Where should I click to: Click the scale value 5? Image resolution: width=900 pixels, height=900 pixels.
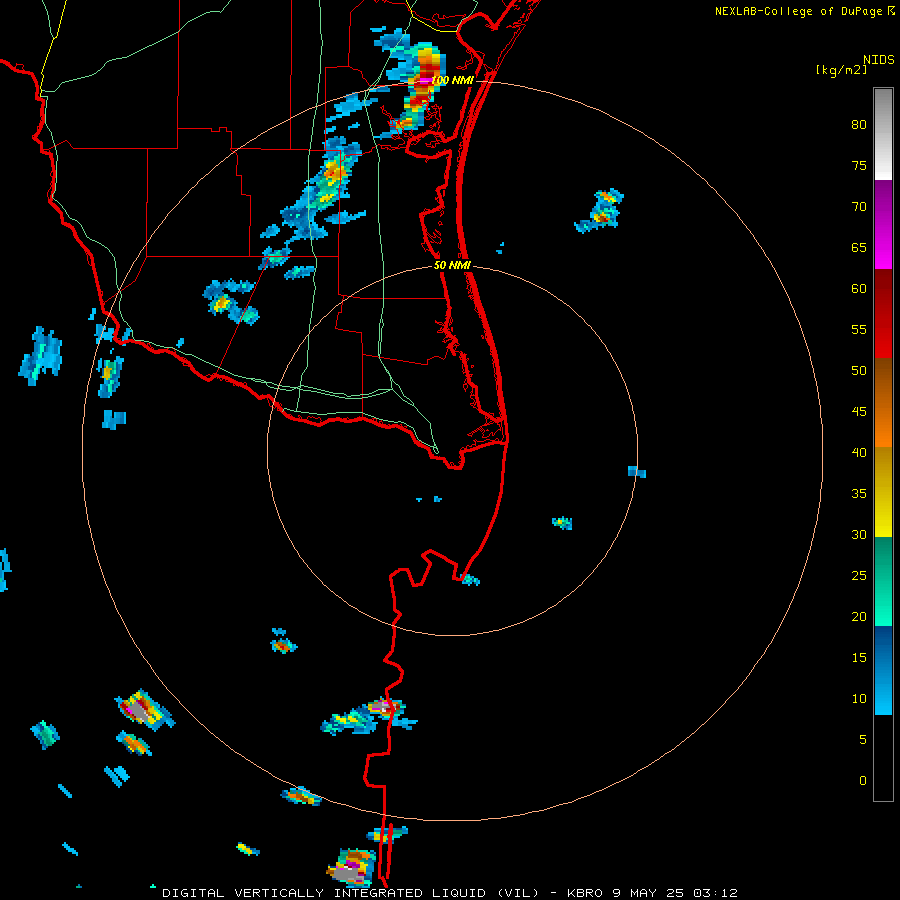pos(863,740)
